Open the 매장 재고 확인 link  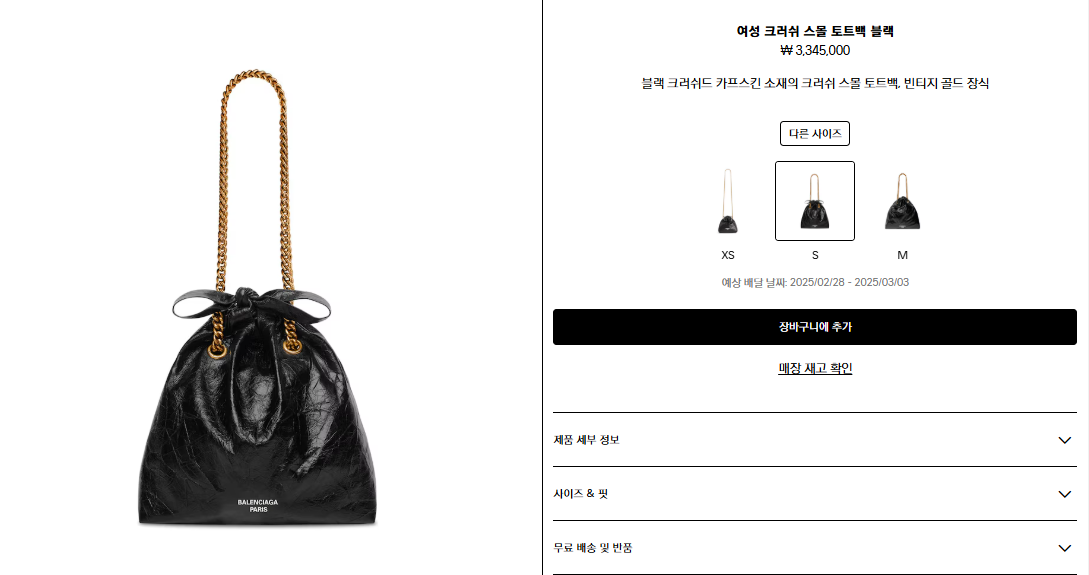point(815,368)
